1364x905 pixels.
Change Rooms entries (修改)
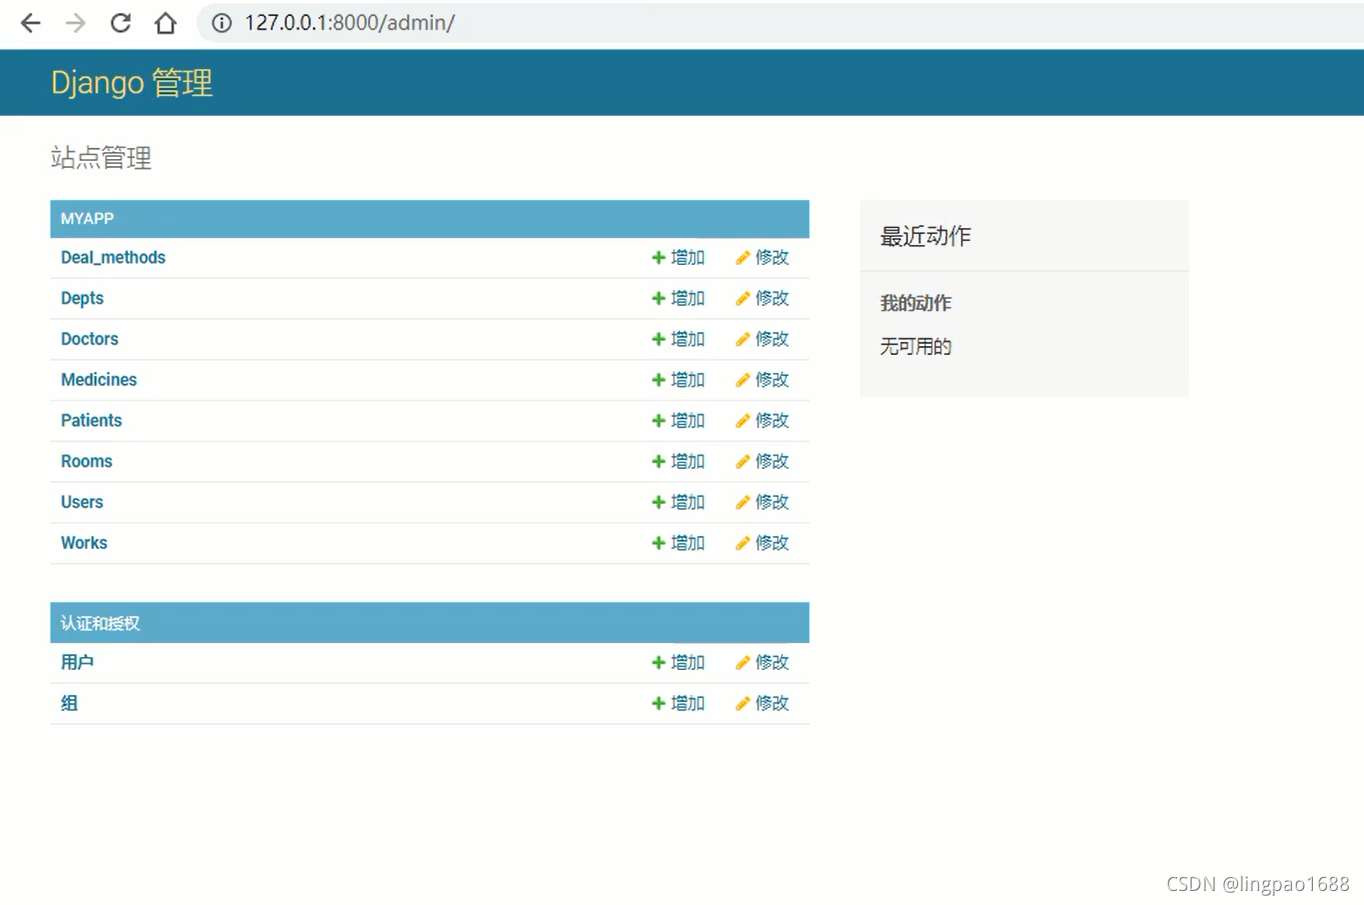(x=762, y=462)
